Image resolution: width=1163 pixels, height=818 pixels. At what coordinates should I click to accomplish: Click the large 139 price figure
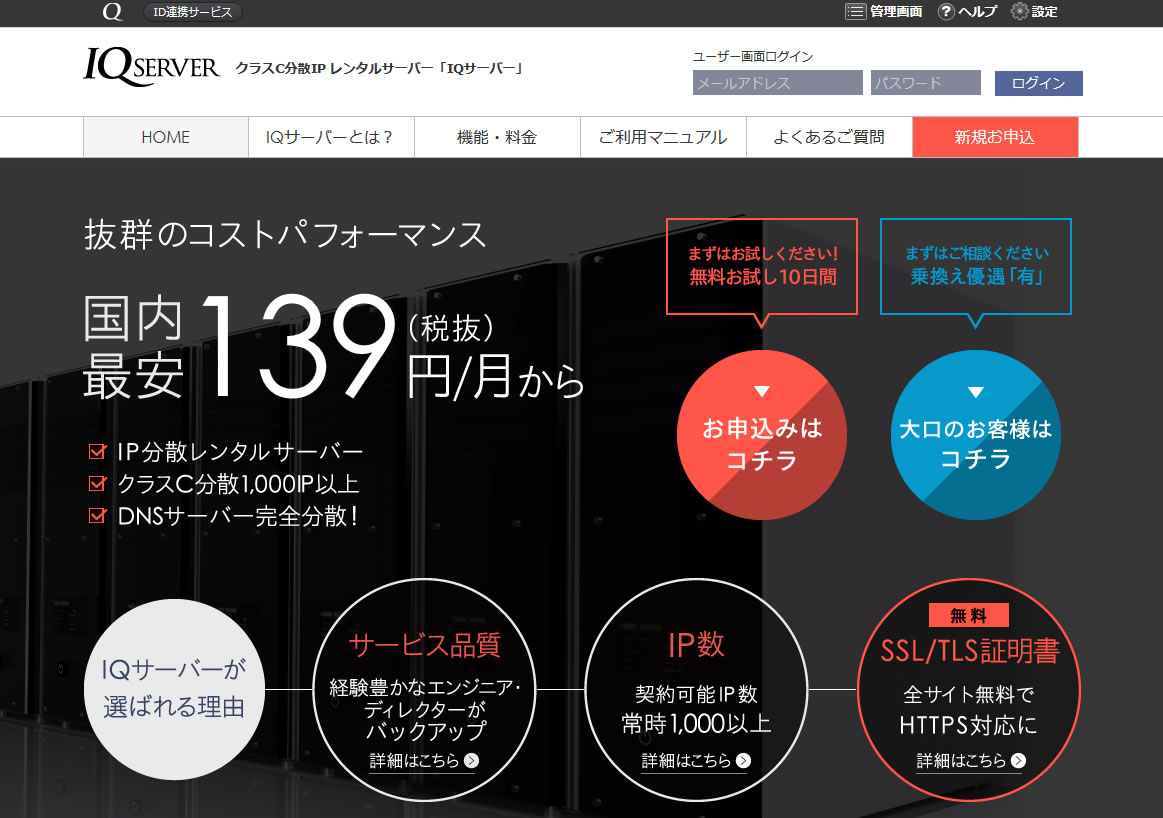[297, 346]
